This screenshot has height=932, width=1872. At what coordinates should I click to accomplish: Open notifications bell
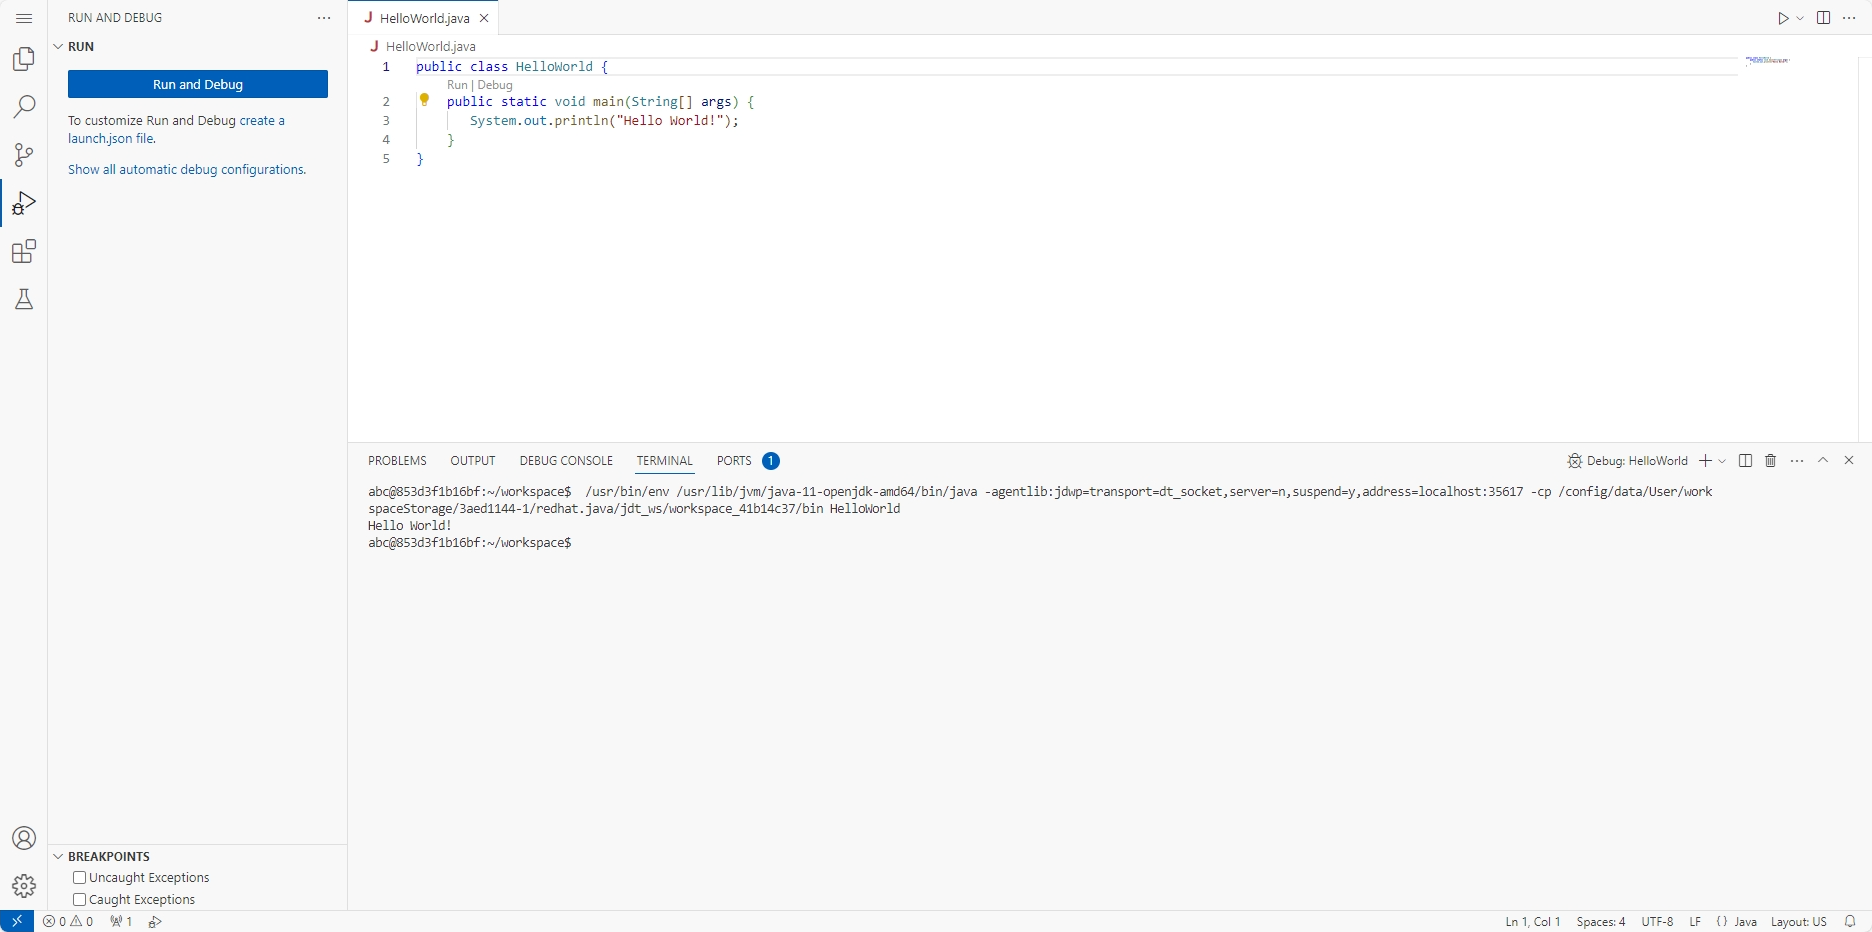pyautogui.click(x=1850, y=922)
